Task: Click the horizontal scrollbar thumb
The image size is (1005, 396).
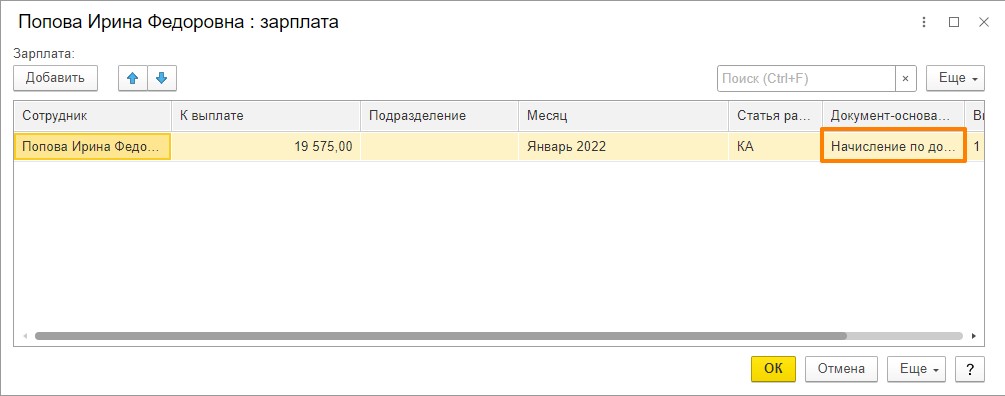Action: 441,336
